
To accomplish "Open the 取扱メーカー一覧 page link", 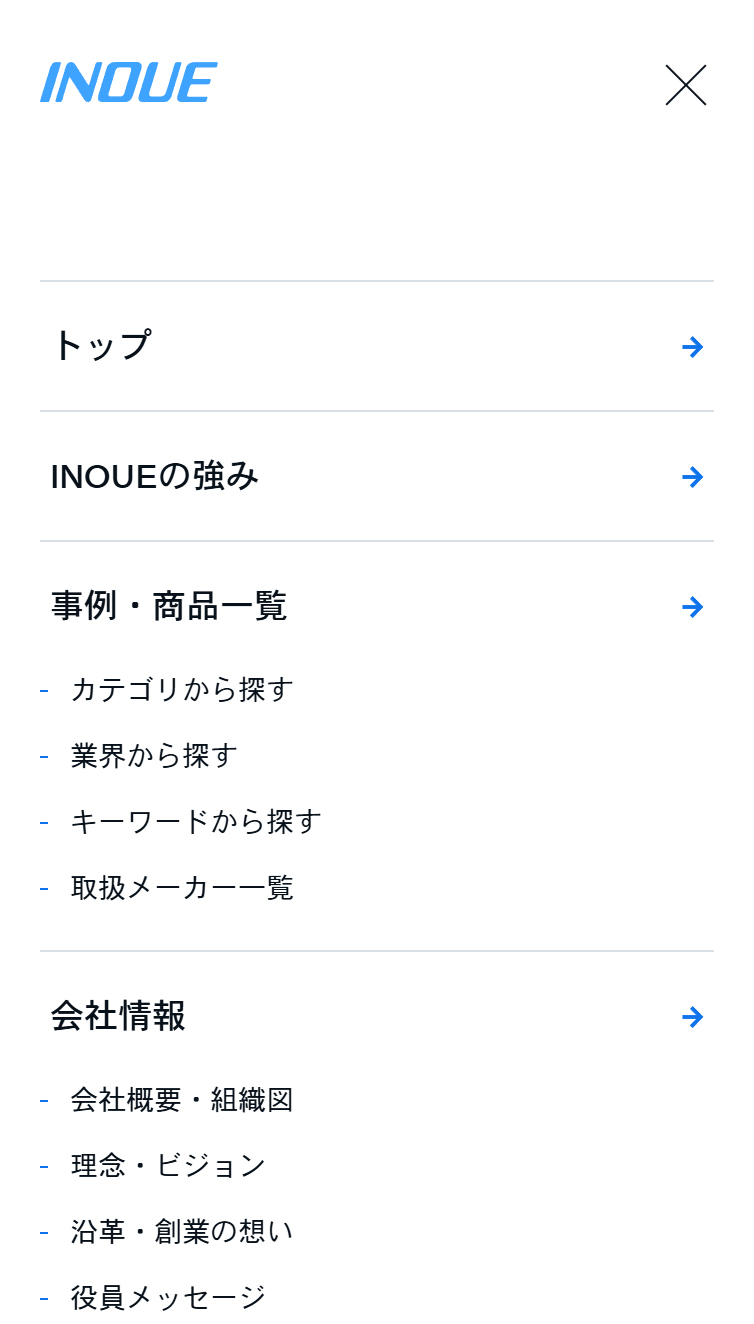I will coord(180,888).
